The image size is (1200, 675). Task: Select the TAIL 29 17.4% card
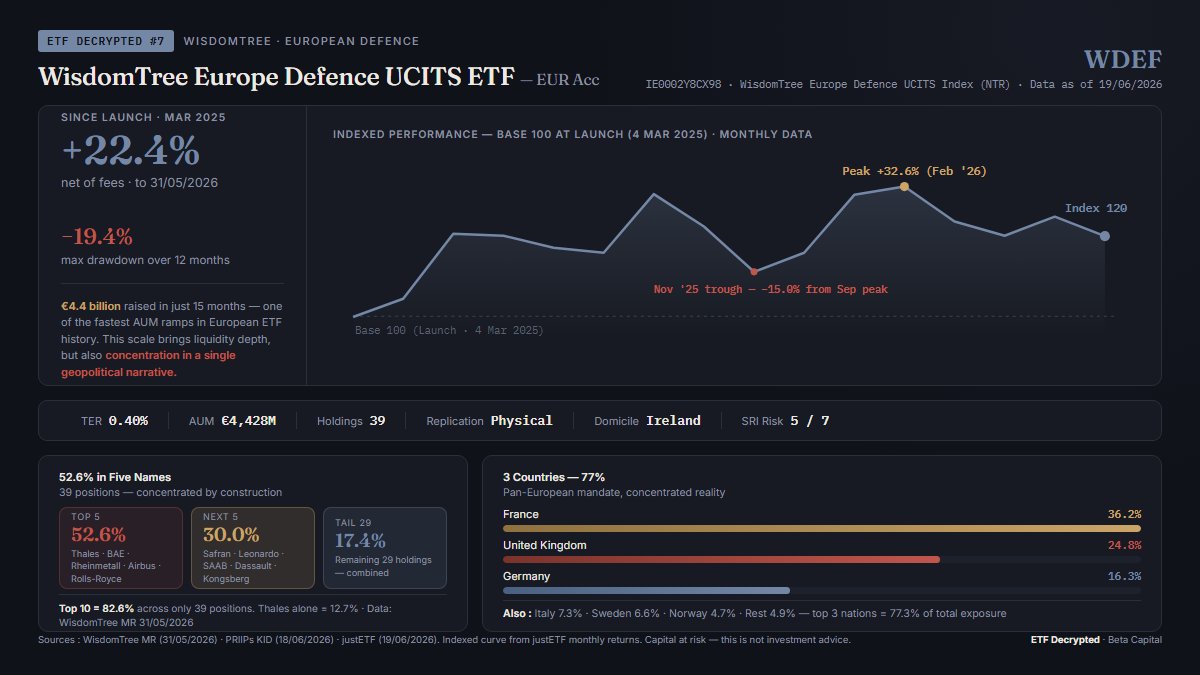point(384,548)
